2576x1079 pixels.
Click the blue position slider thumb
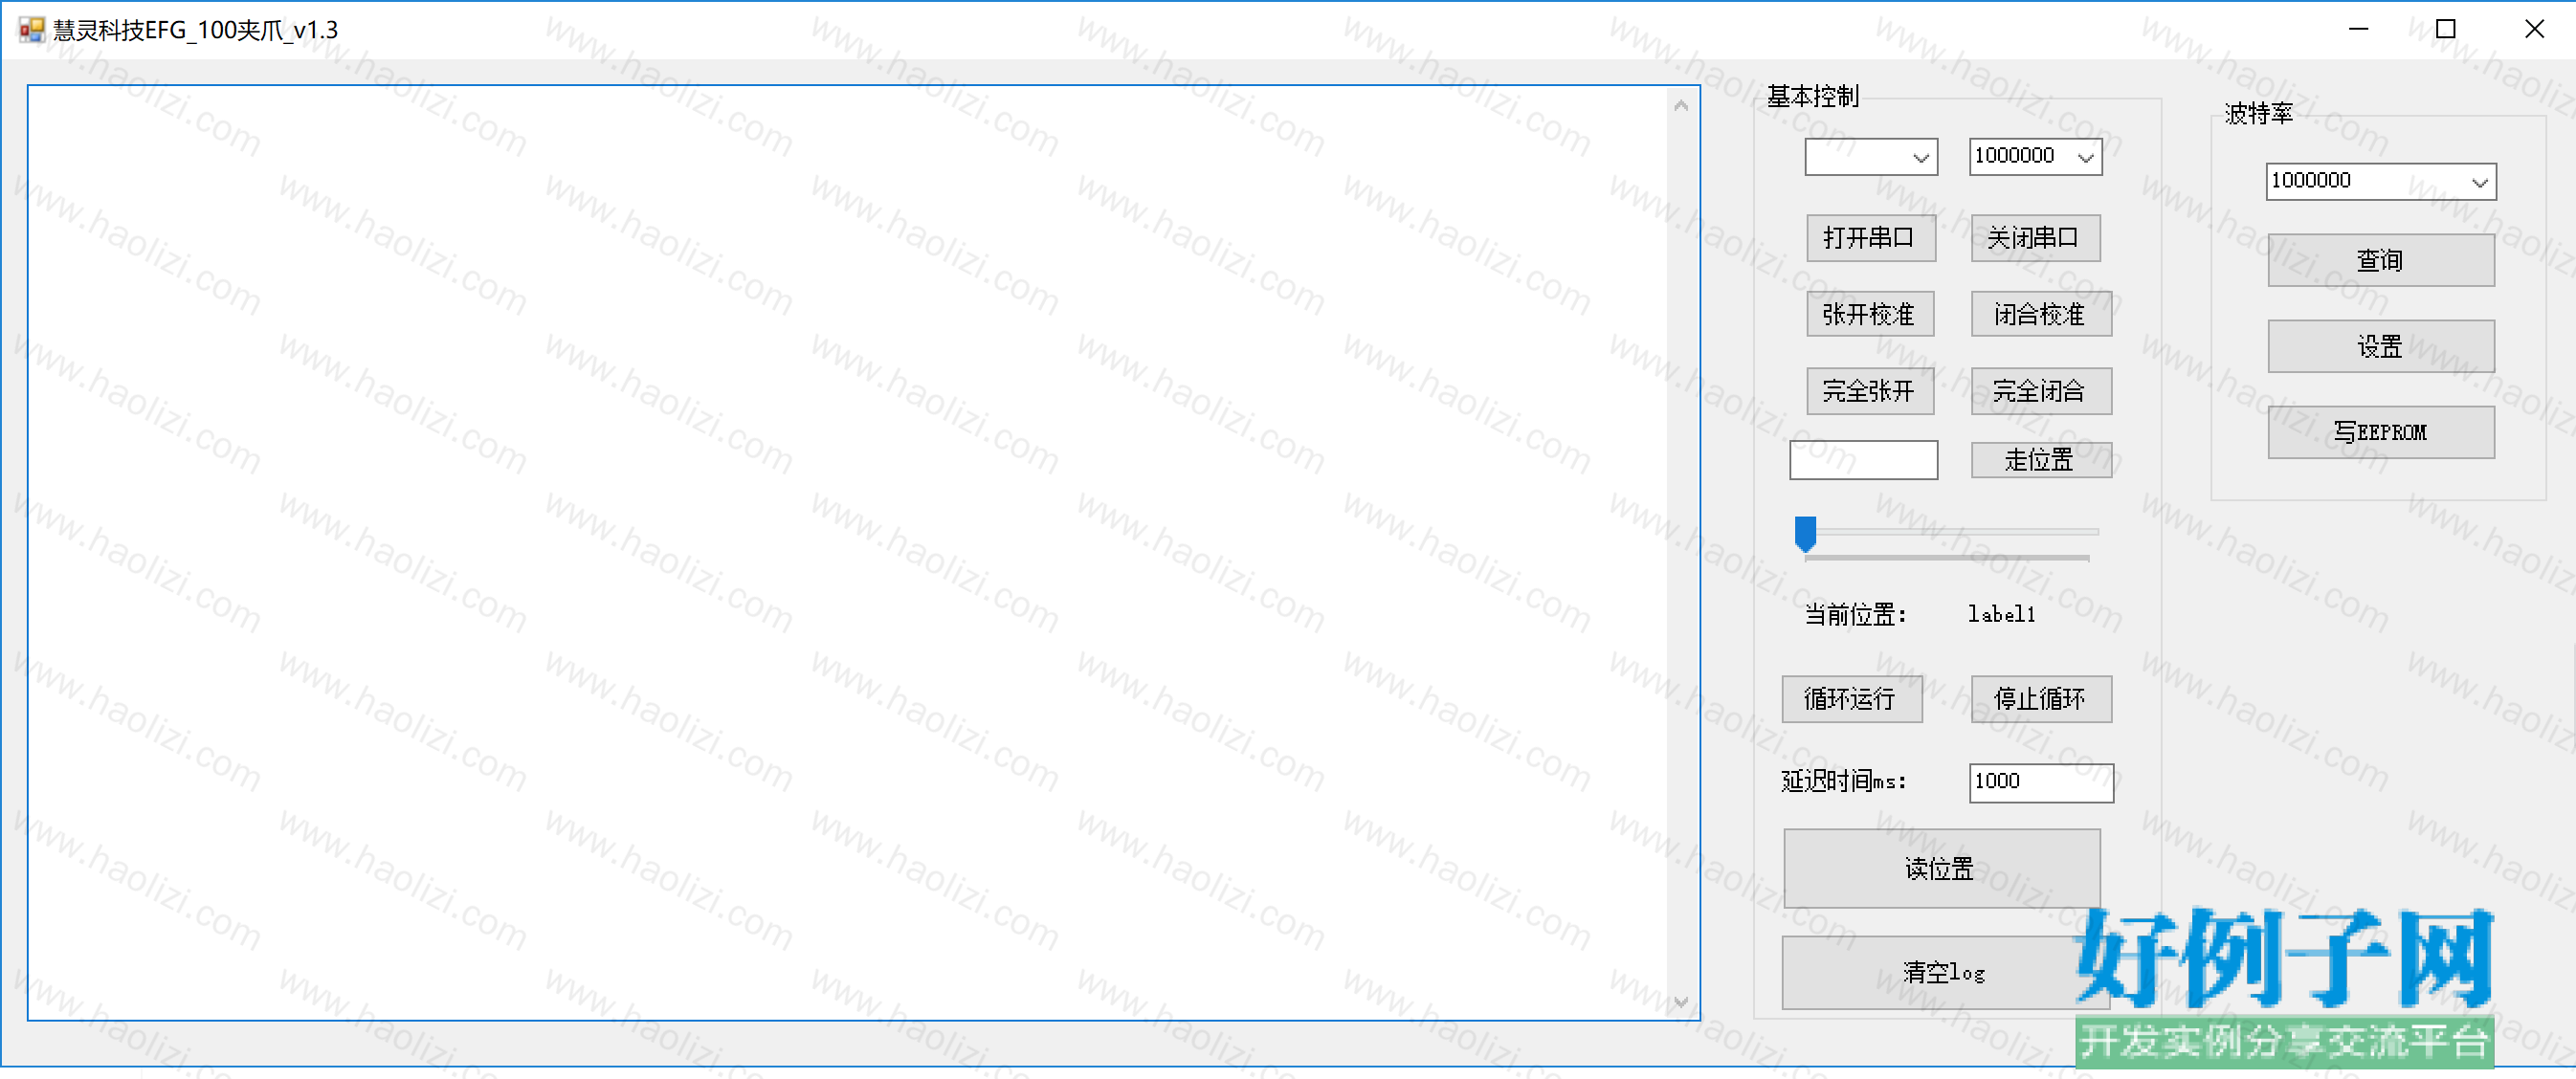coord(1805,534)
